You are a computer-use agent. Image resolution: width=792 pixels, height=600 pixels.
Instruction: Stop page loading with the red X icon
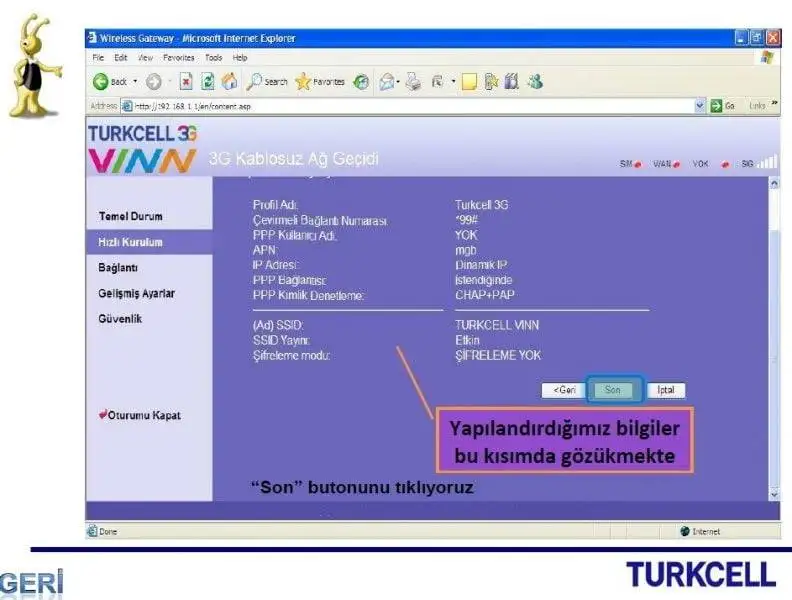[x=186, y=81]
